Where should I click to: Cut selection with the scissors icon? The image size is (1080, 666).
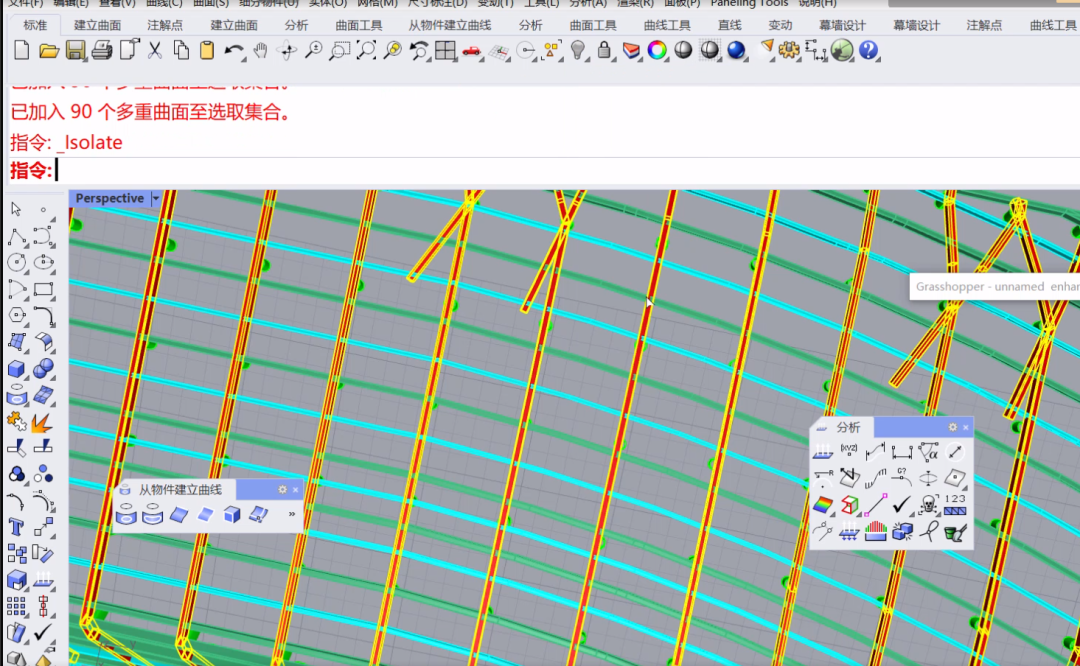click(155, 50)
